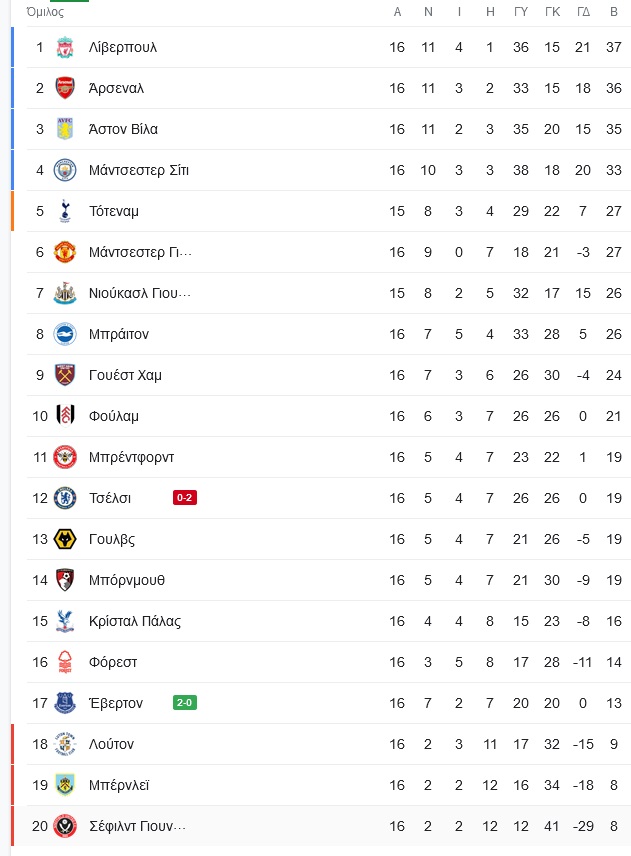The width and height of the screenshot is (631, 856).
Task: Open Chelsea's red 0-2 result badge
Action: click(x=184, y=498)
